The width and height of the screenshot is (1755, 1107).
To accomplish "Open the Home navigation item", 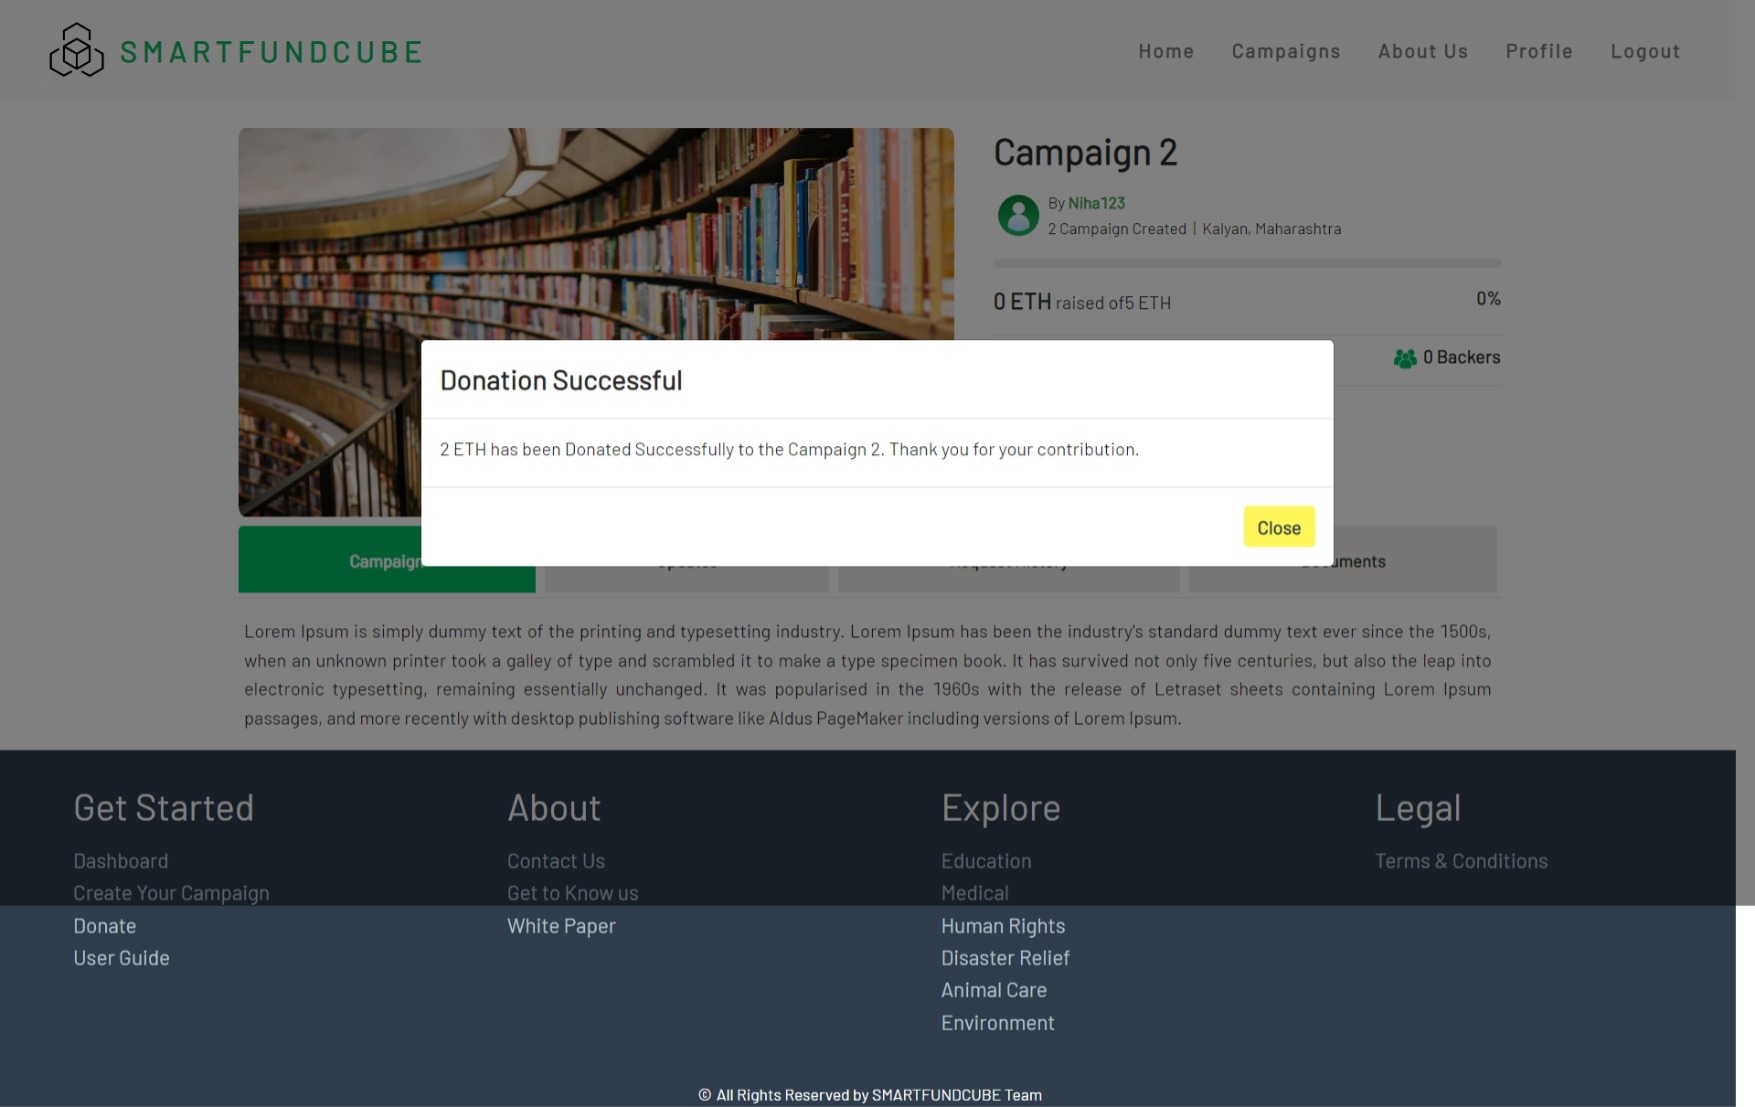I will point(1165,50).
